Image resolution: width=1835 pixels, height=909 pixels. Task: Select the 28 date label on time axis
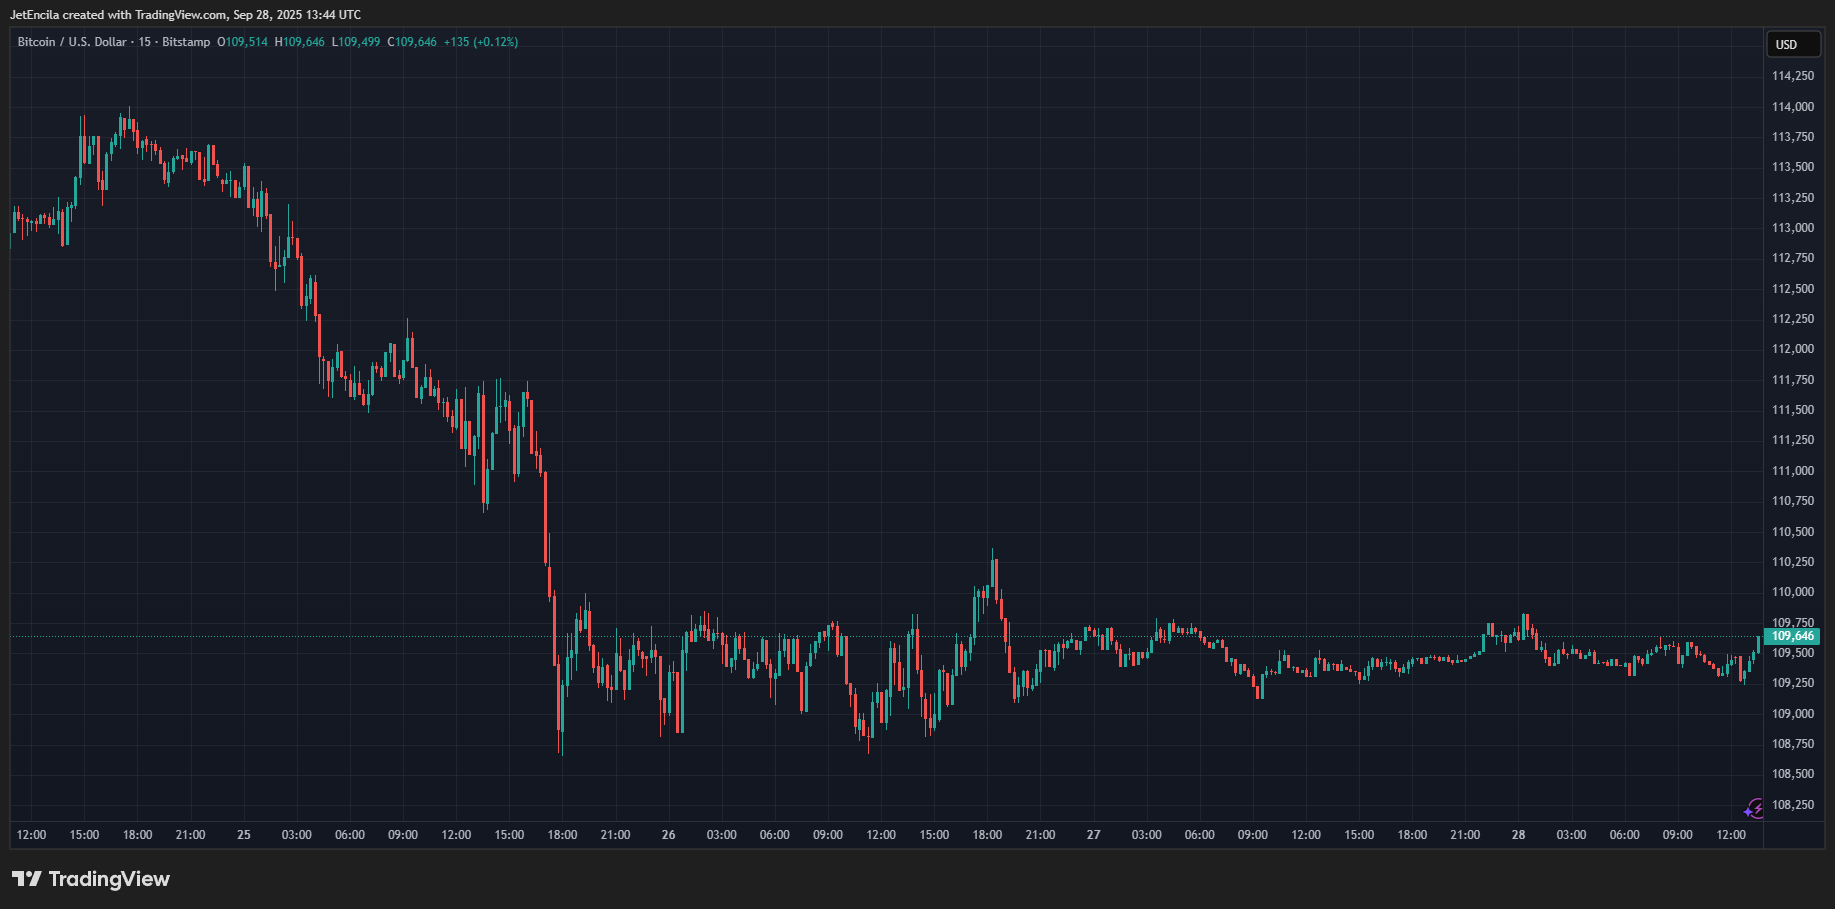(1518, 835)
